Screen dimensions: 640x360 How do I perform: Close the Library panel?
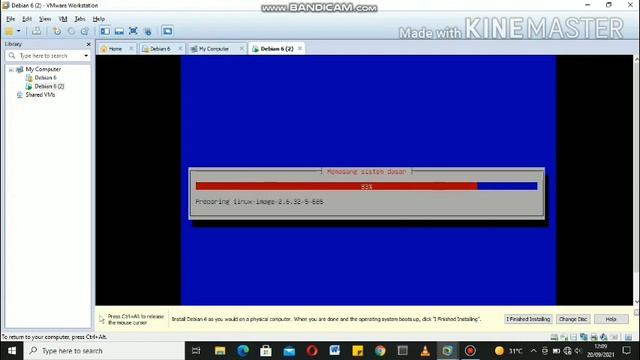(89, 44)
